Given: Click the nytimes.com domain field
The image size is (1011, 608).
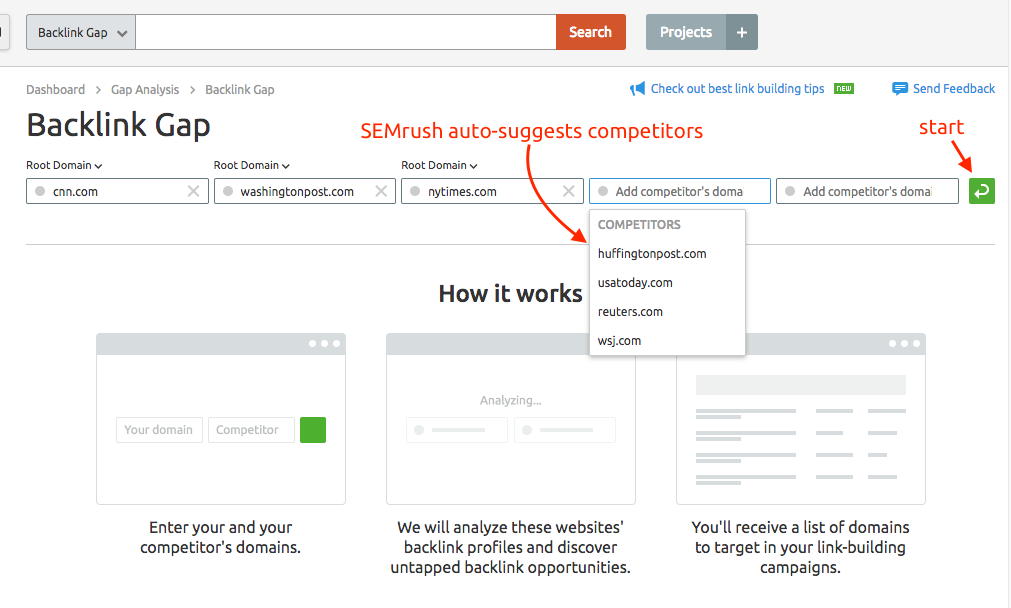Looking at the screenshot, I should coord(492,191).
